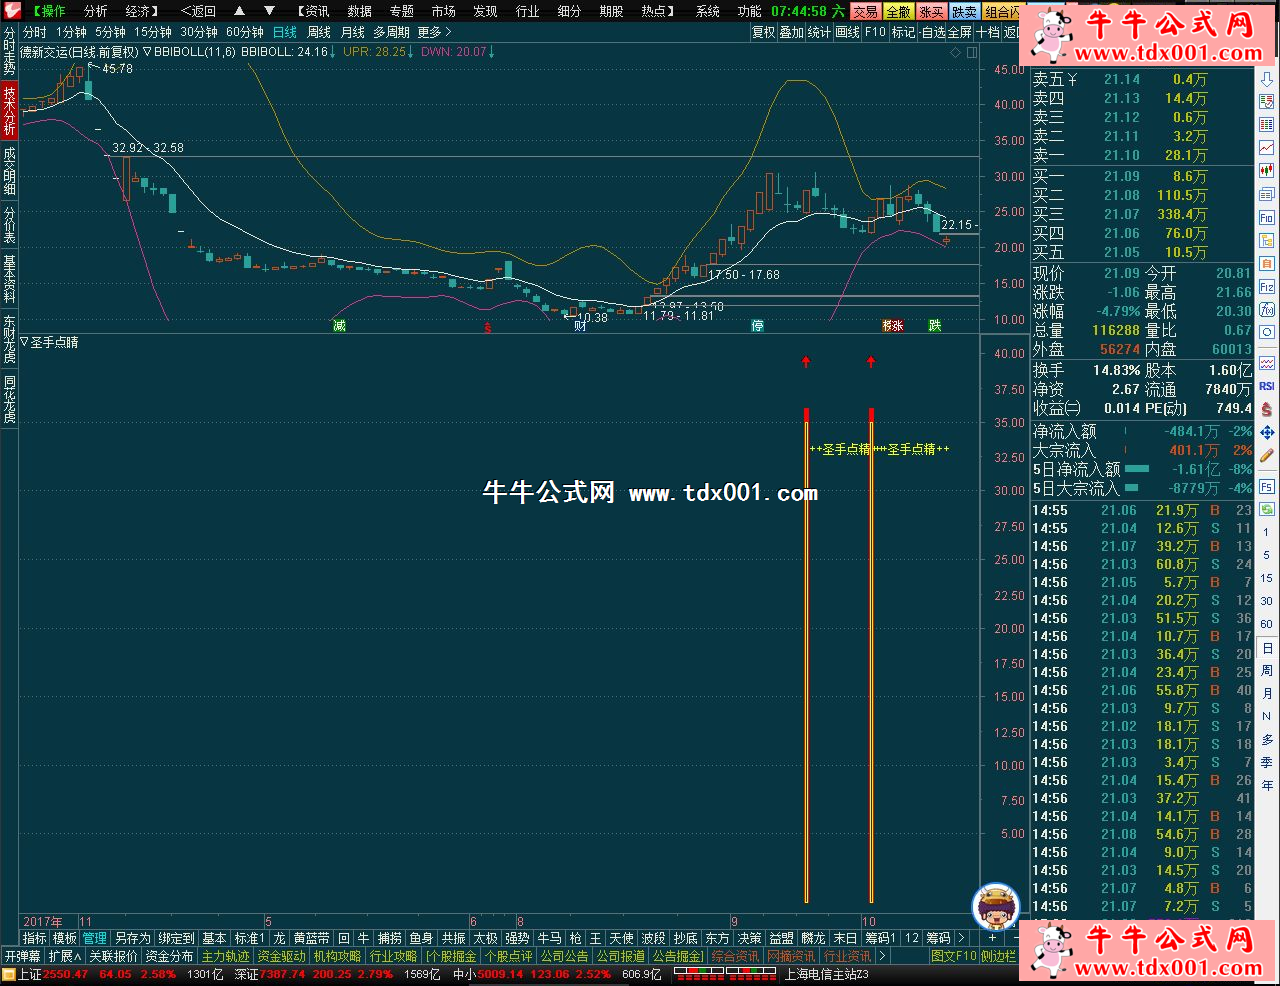Click the orange 自 icon in right sidebar
This screenshot has height=986, width=1280.
(x=1267, y=263)
